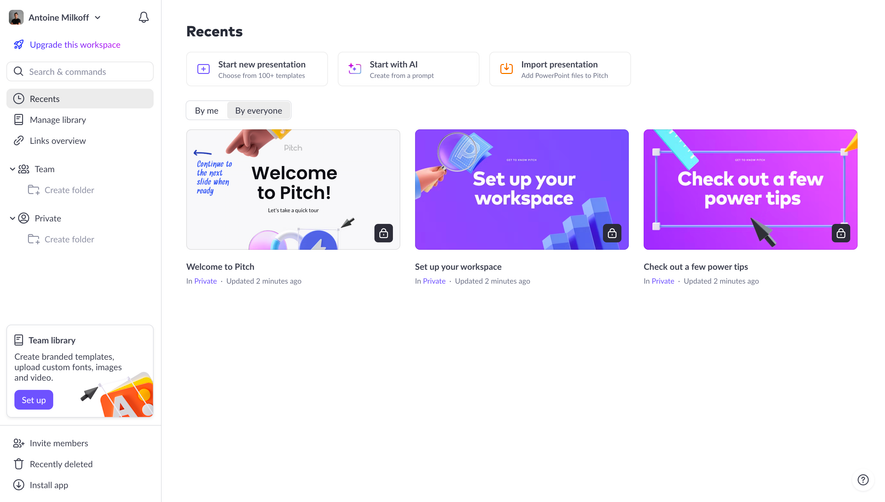The image size is (885, 502).
Task: Collapse the Team section chevron
Action: pos(12,169)
